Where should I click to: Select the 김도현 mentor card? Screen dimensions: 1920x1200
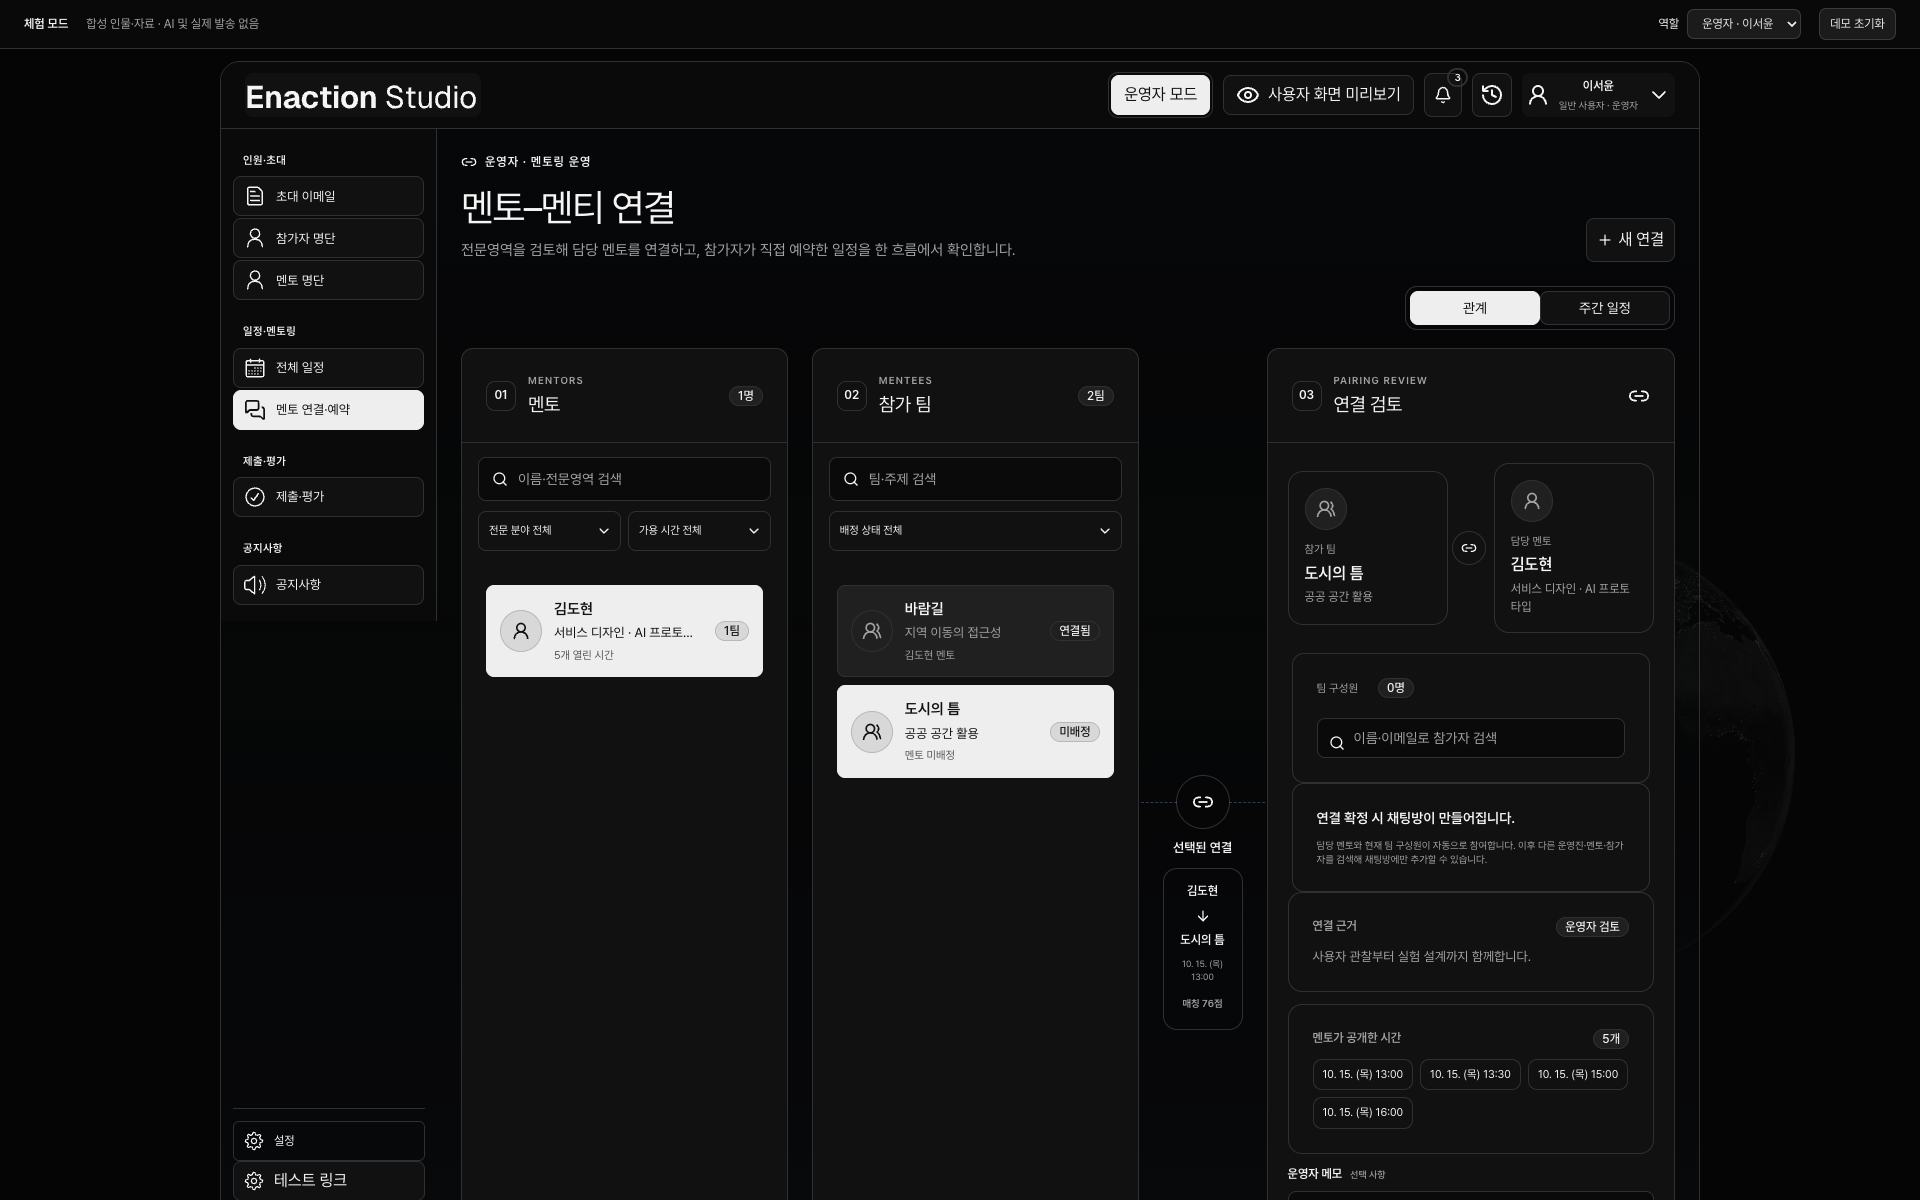coord(624,631)
